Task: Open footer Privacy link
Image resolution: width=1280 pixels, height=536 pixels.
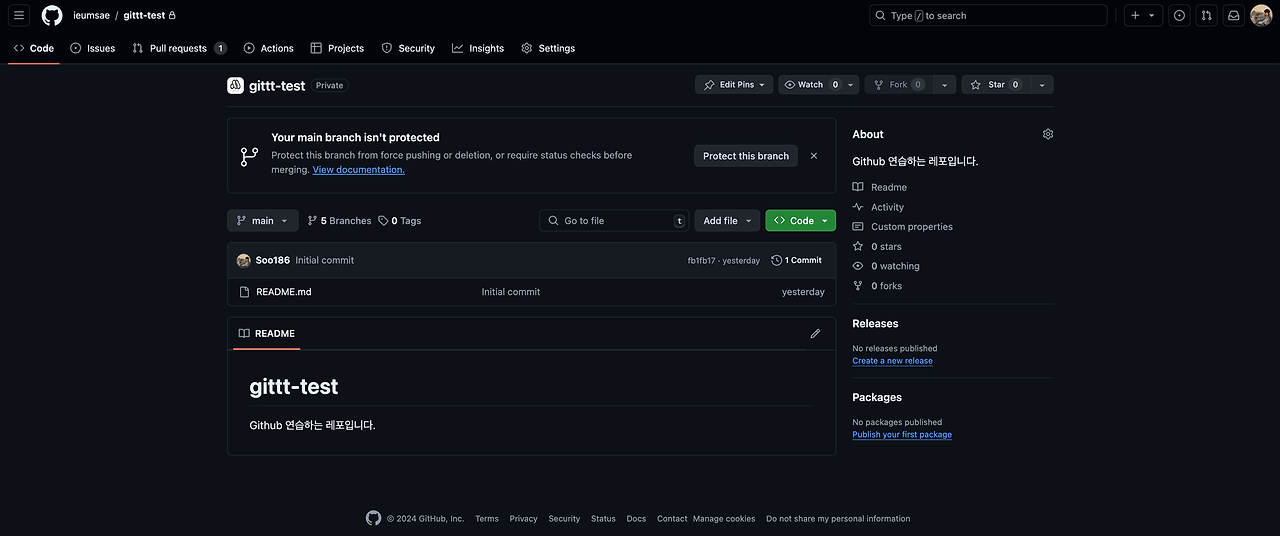Action: (523, 519)
